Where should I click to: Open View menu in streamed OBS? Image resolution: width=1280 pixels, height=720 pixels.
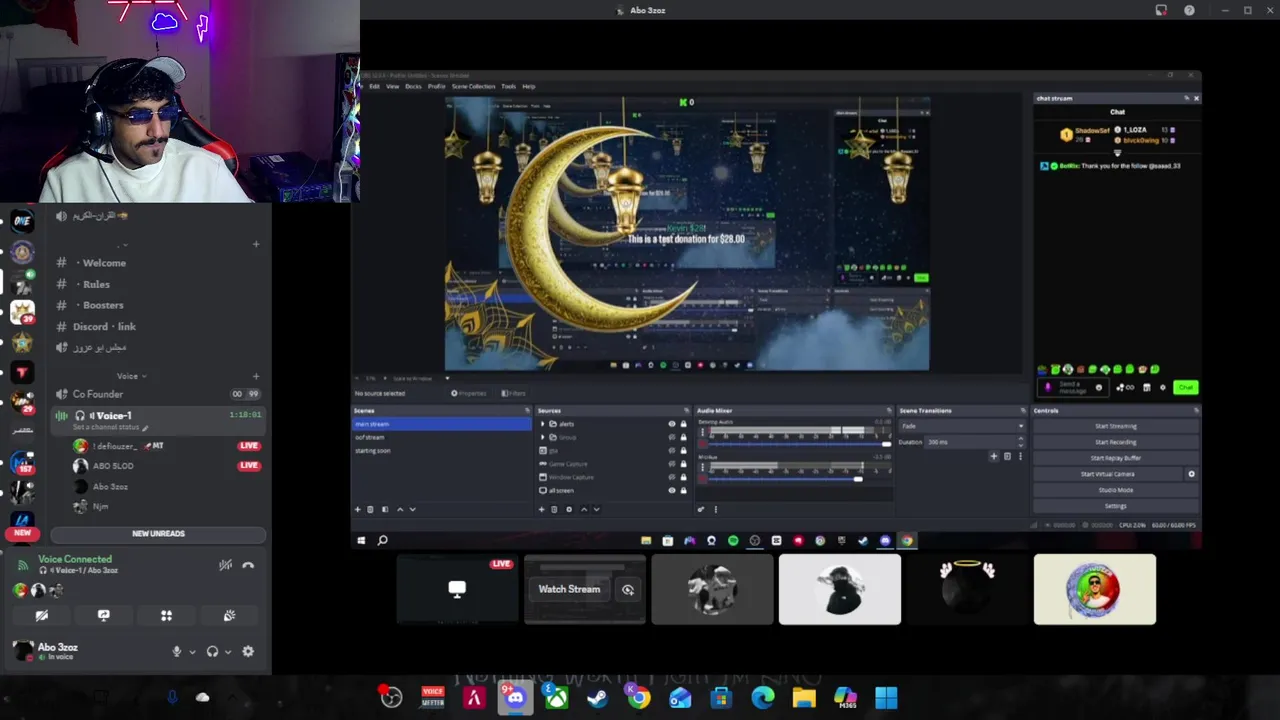[x=392, y=87]
